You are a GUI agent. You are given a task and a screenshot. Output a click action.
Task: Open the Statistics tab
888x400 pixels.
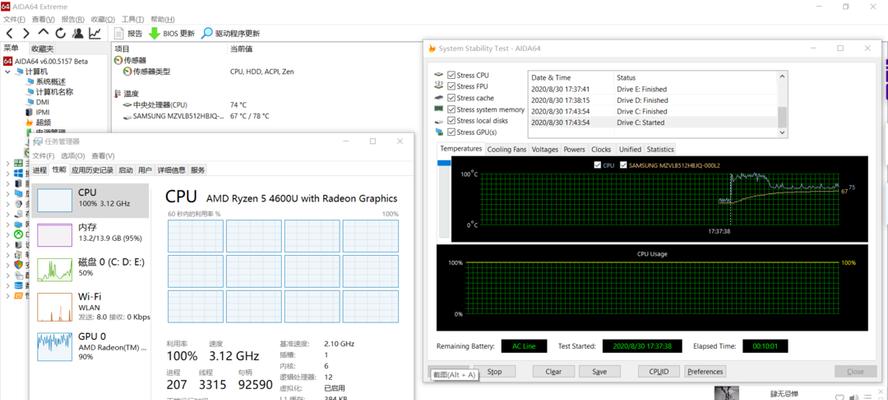pyautogui.click(x=660, y=149)
